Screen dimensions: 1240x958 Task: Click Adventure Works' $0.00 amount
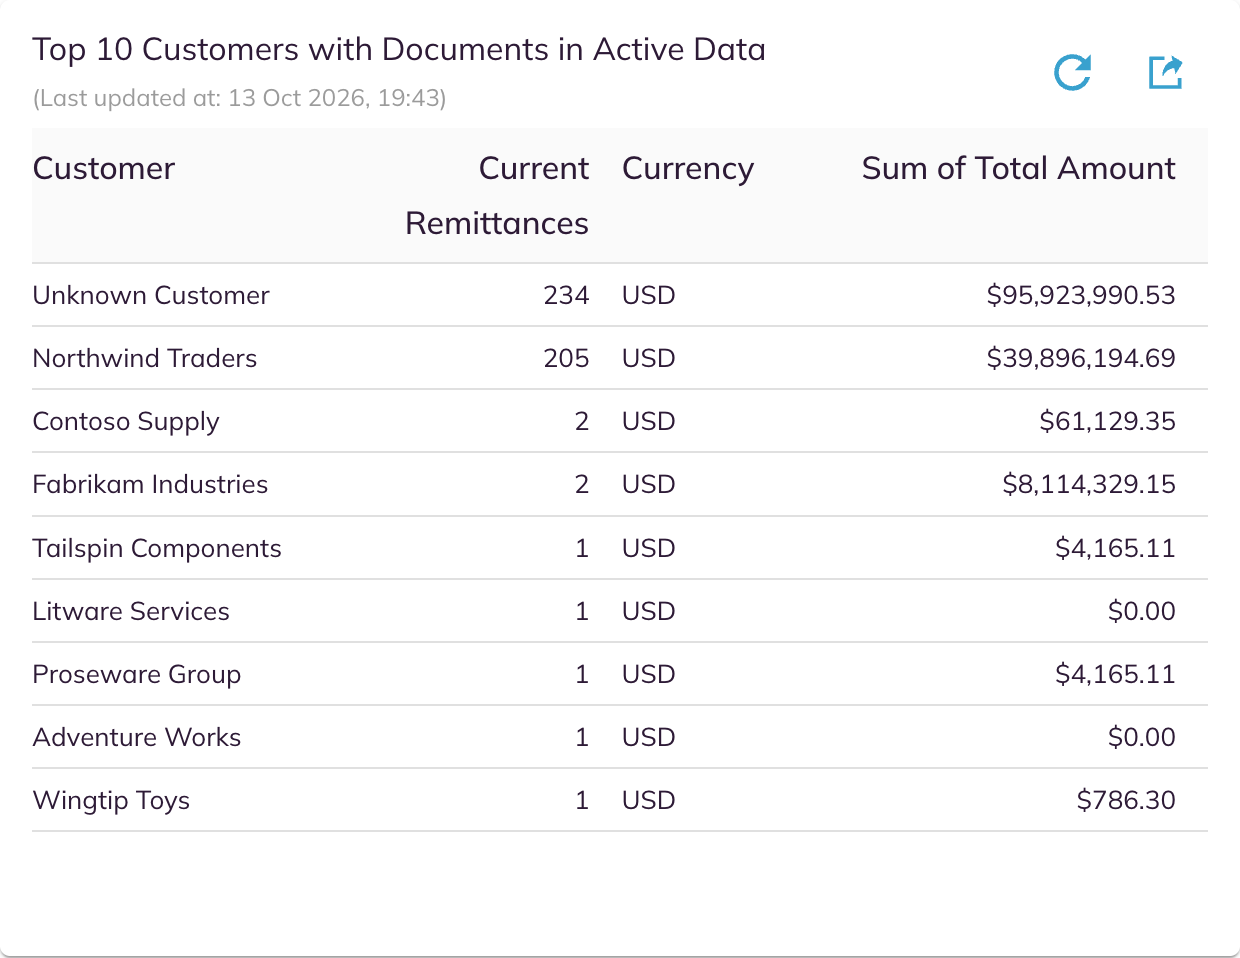[1142, 737]
